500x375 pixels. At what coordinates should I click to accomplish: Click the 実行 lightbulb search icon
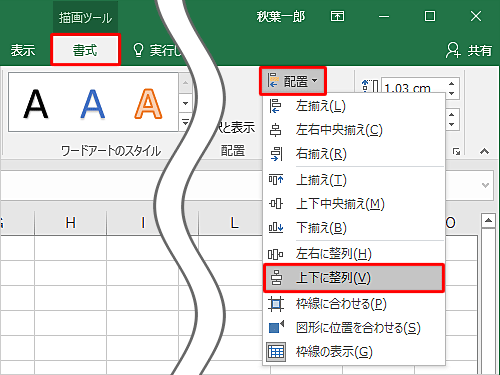point(138,50)
